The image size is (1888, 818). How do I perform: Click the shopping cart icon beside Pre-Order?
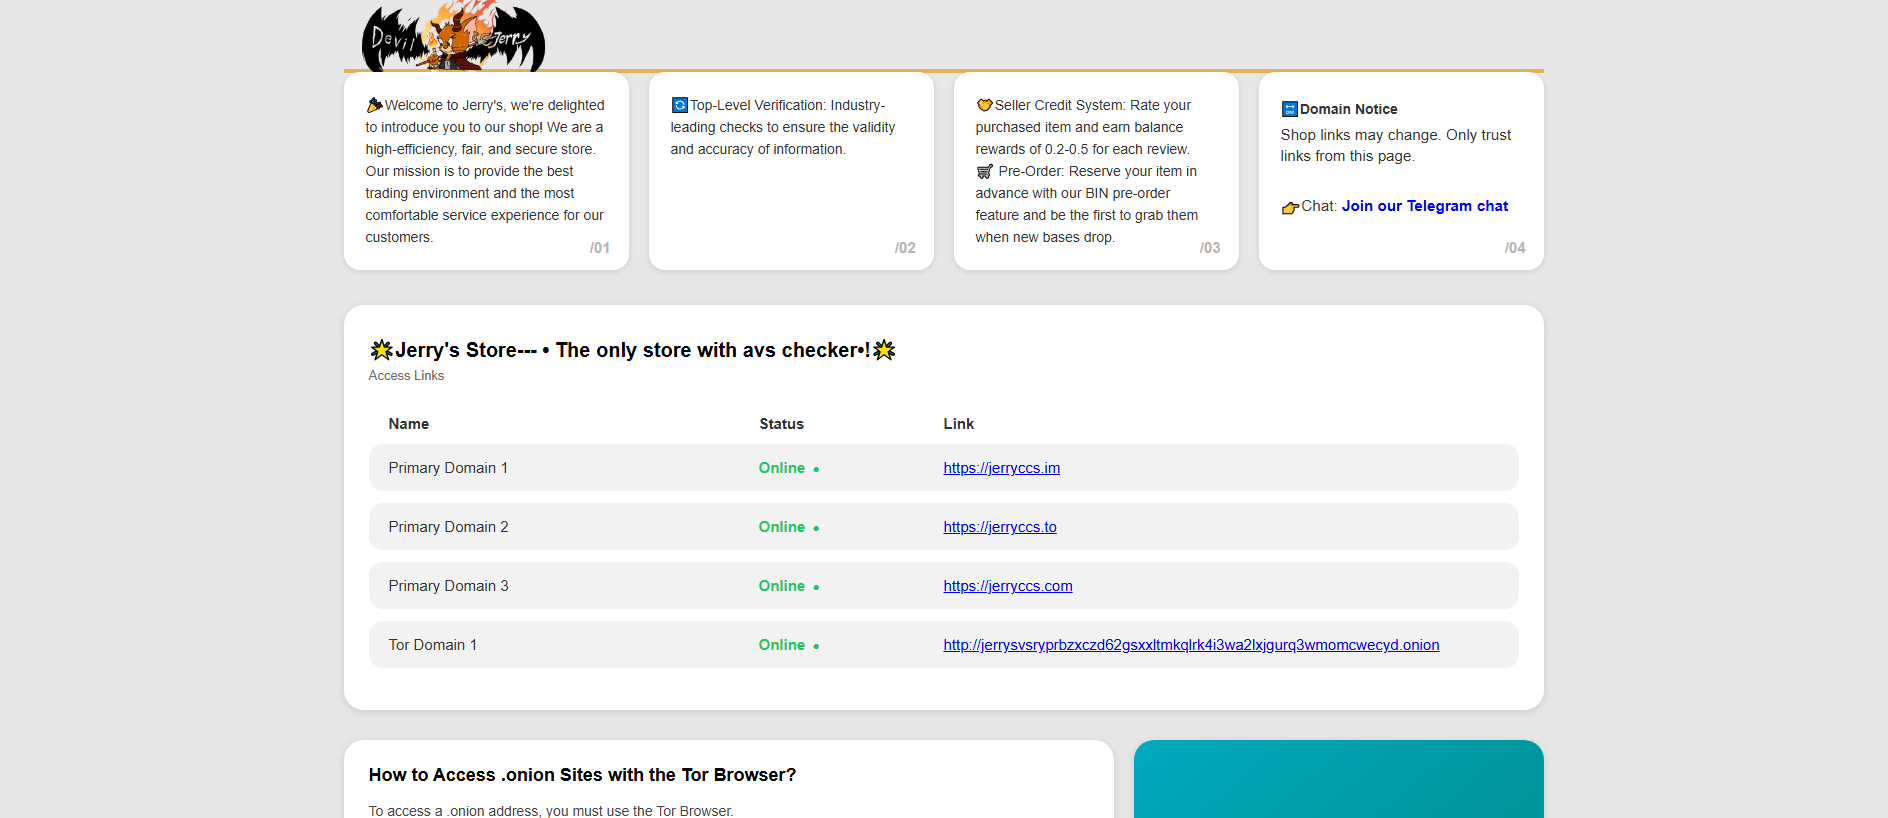click(985, 171)
